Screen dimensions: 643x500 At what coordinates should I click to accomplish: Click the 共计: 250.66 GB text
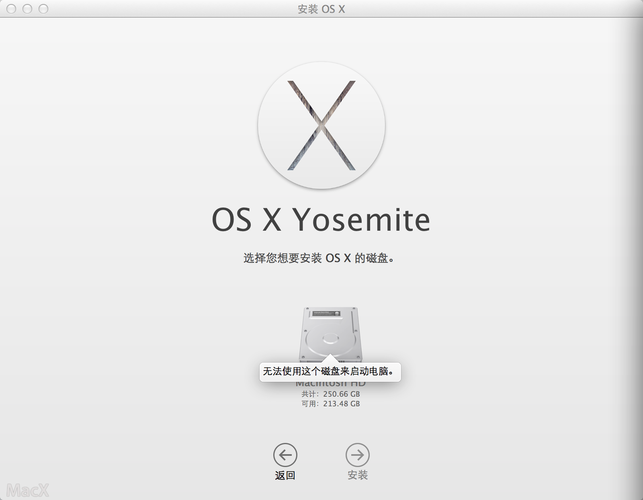(x=331, y=394)
